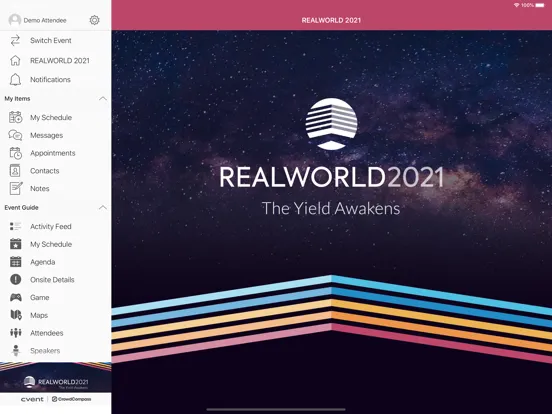Viewport: 552px width, 414px height.
Task: Collapse the Event Guide section
Action: tap(103, 207)
